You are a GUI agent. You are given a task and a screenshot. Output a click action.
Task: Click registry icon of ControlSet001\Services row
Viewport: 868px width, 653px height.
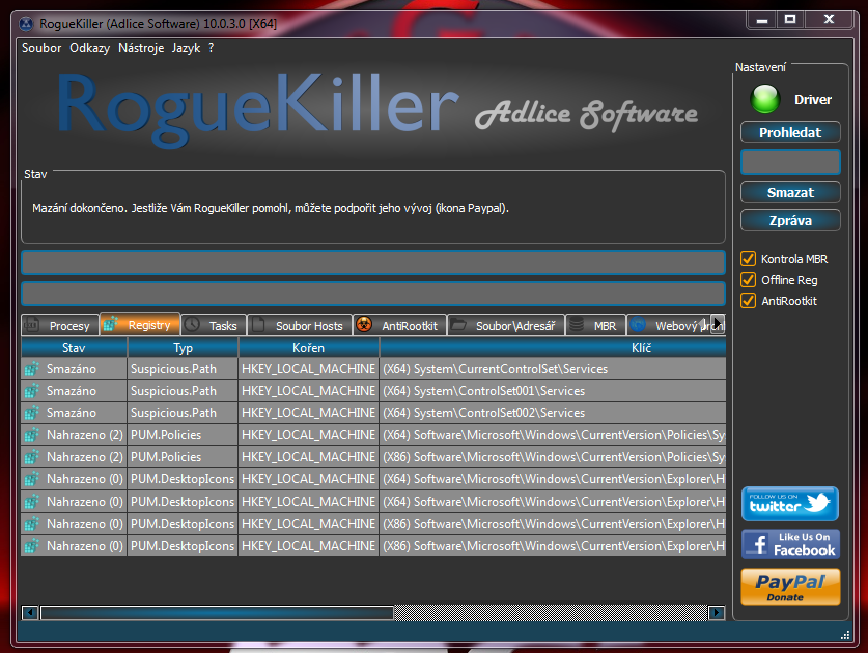point(32,391)
